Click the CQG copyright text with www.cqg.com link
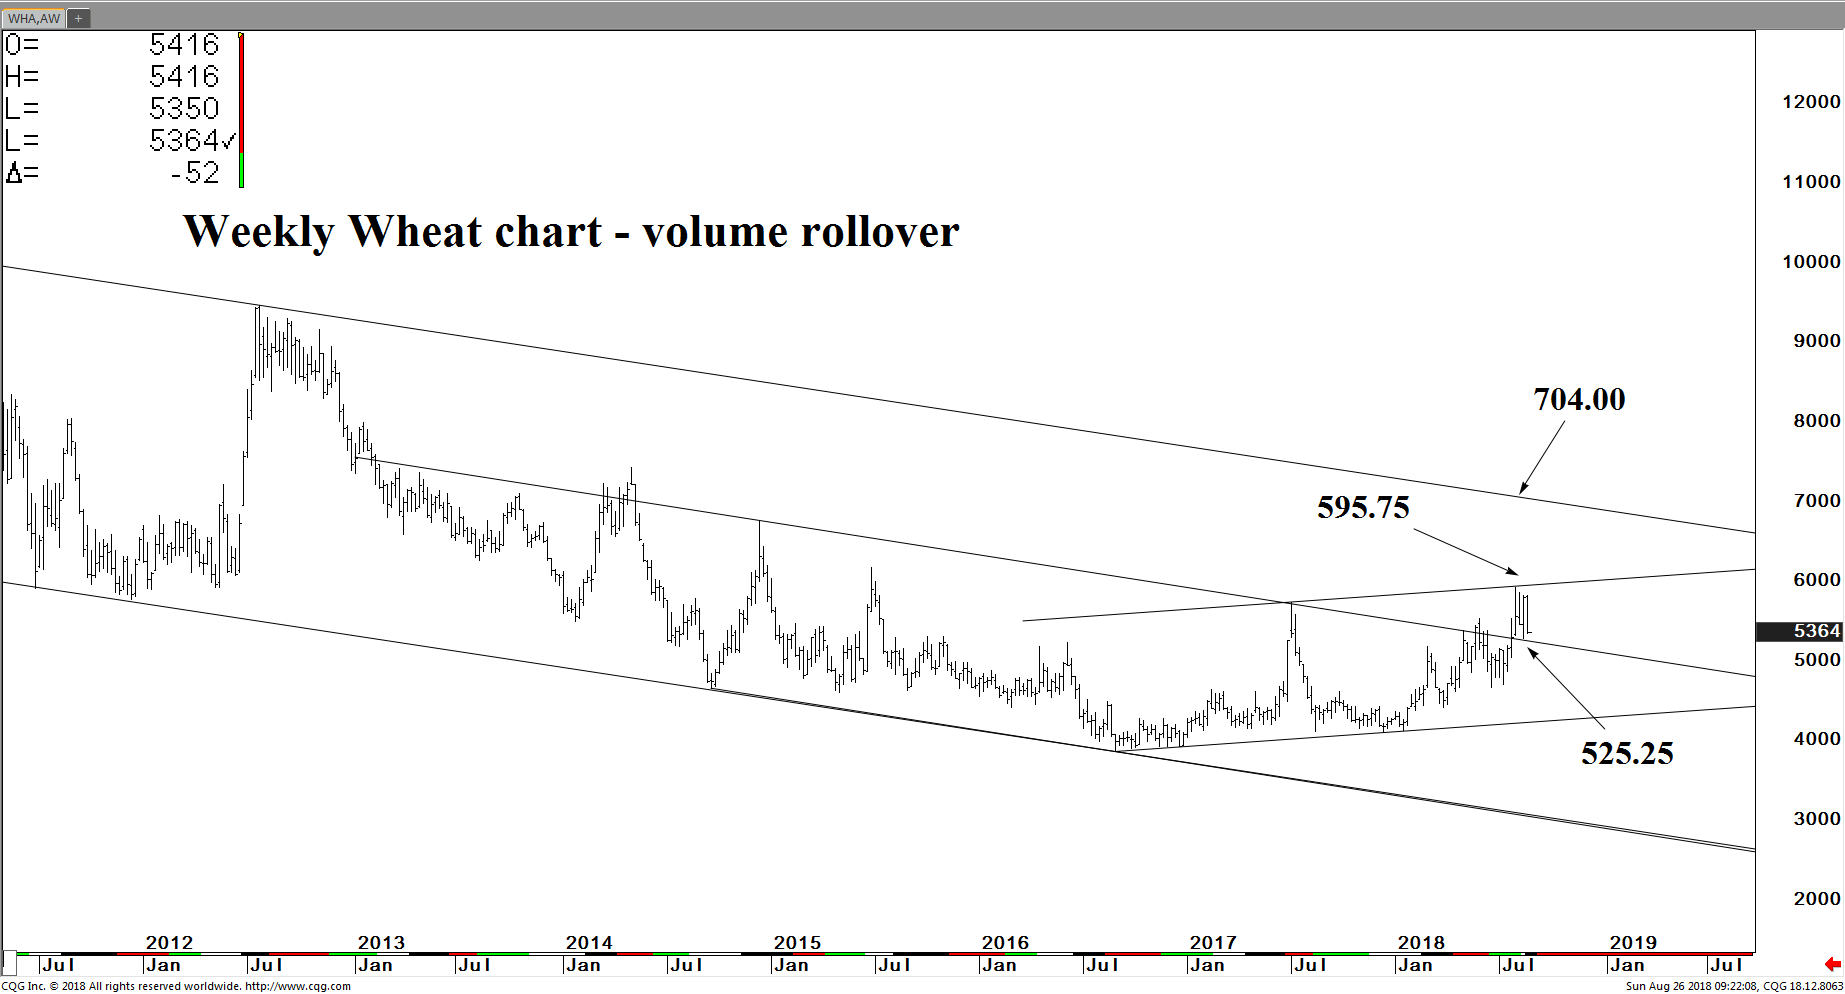This screenshot has height=994, width=1845. coord(176,986)
